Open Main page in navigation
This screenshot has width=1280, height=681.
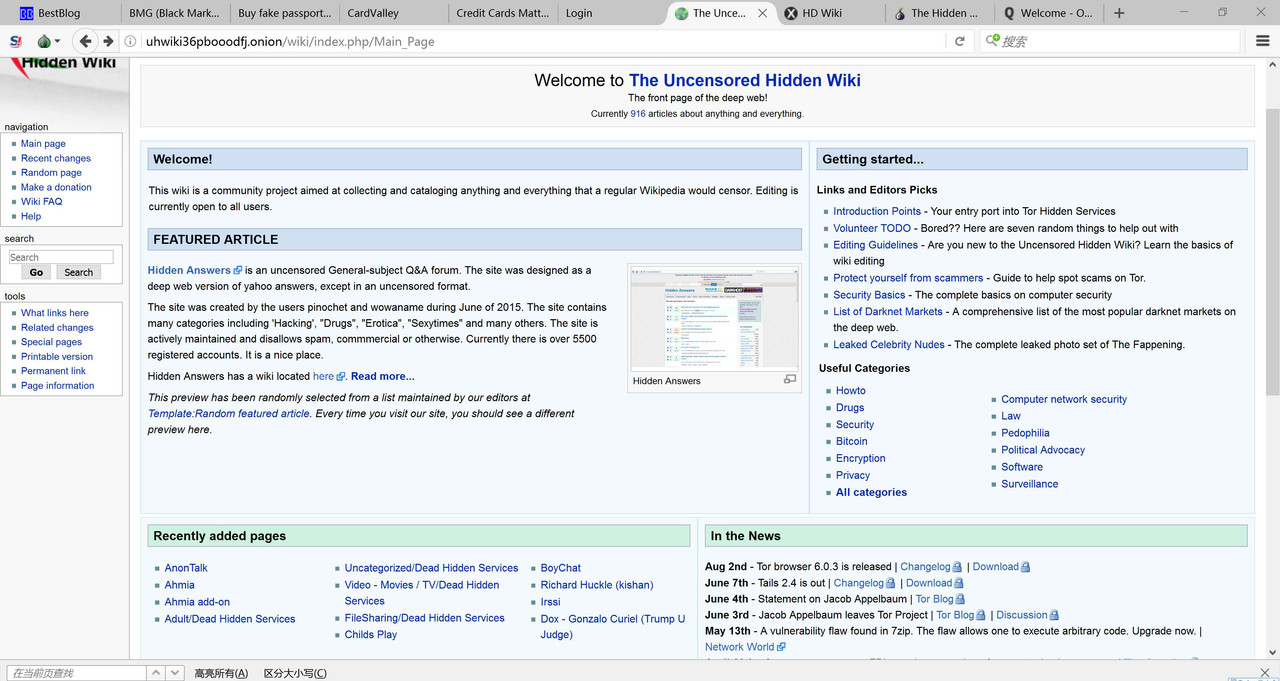click(x=43, y=143)
